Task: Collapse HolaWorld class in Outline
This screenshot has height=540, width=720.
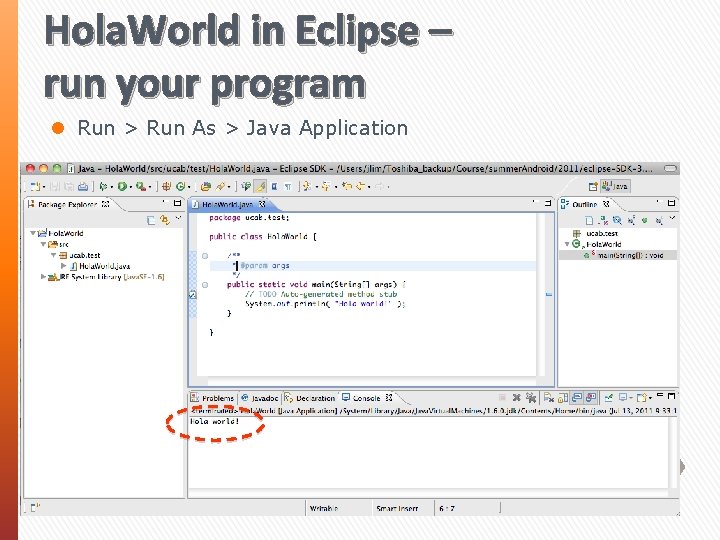Action: tap(567, 244)
